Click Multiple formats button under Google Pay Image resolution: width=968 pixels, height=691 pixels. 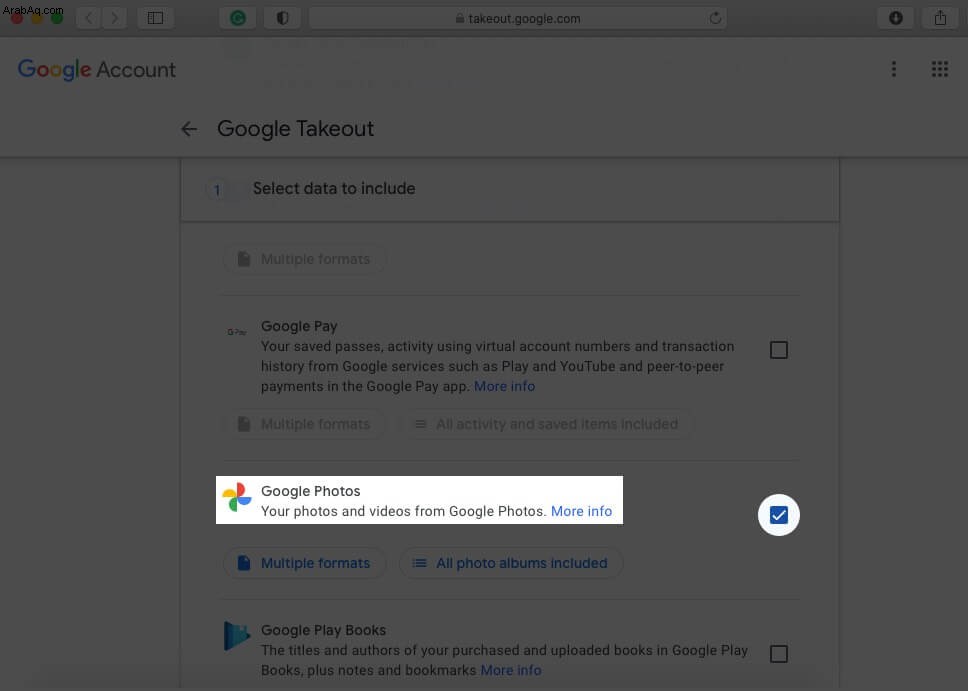[x=304, y=424]
